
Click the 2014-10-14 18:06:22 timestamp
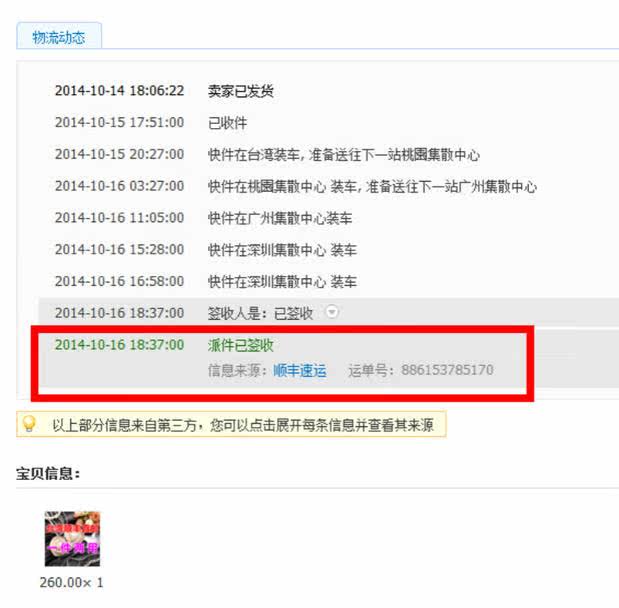pyautogui.click(x=120, y=91)
